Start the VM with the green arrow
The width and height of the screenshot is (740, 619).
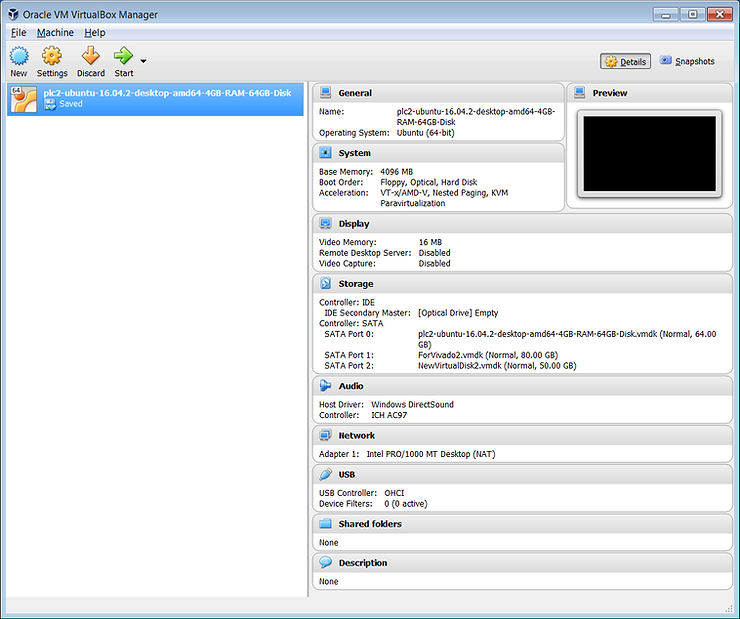[123, 56]
